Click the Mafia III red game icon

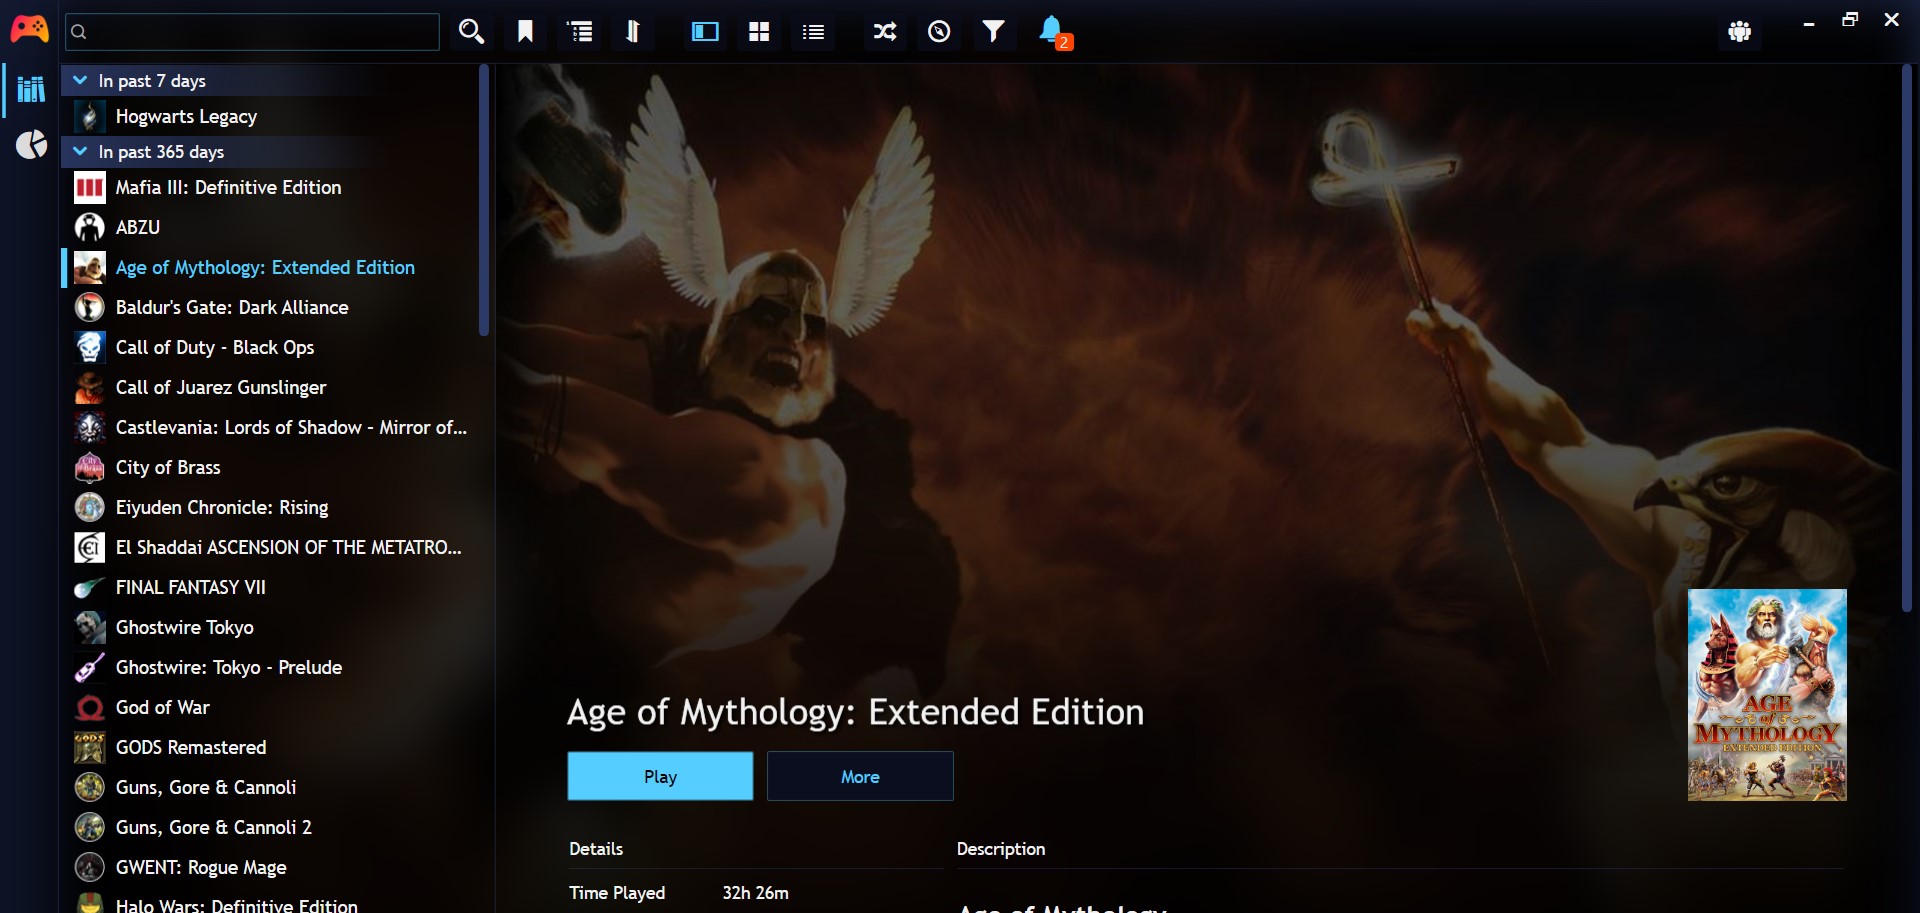point(90,187)
